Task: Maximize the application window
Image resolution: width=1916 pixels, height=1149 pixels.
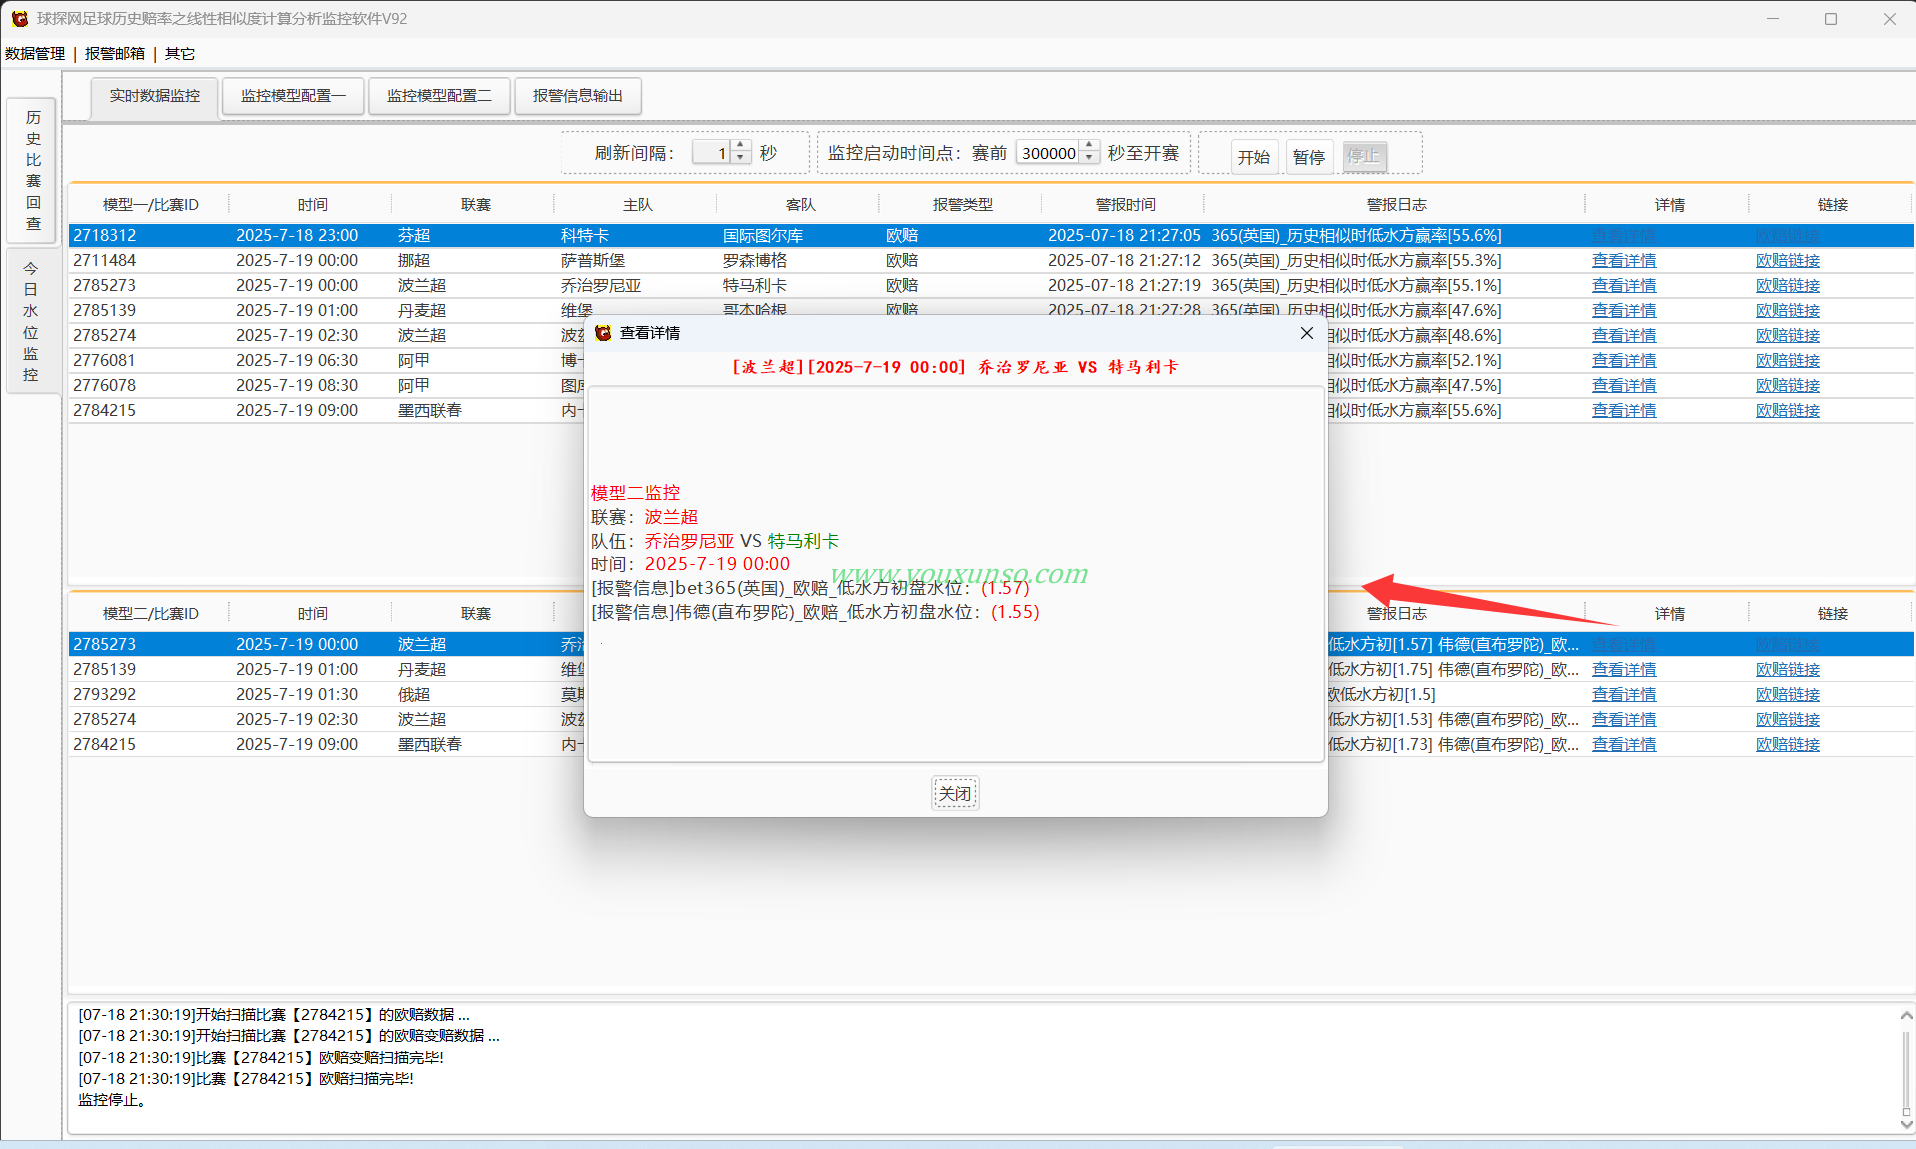Action: coord(1831,19)
